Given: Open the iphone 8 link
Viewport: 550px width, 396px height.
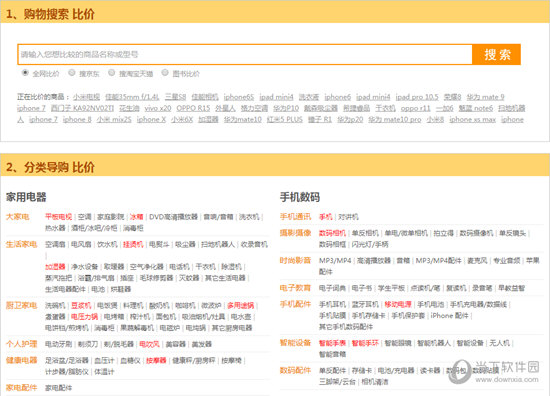Looking at the screenshot, I should point(77,119).
